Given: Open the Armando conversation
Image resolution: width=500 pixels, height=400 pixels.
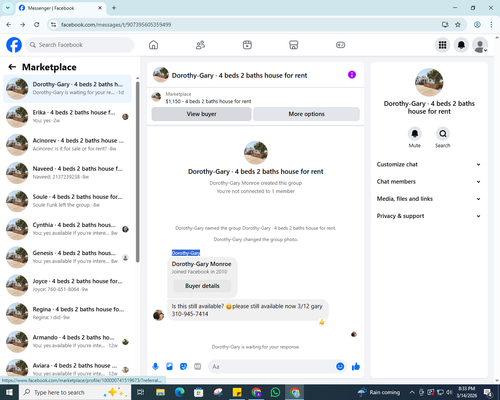Looking at the screenshot, I should coord(68,341).
